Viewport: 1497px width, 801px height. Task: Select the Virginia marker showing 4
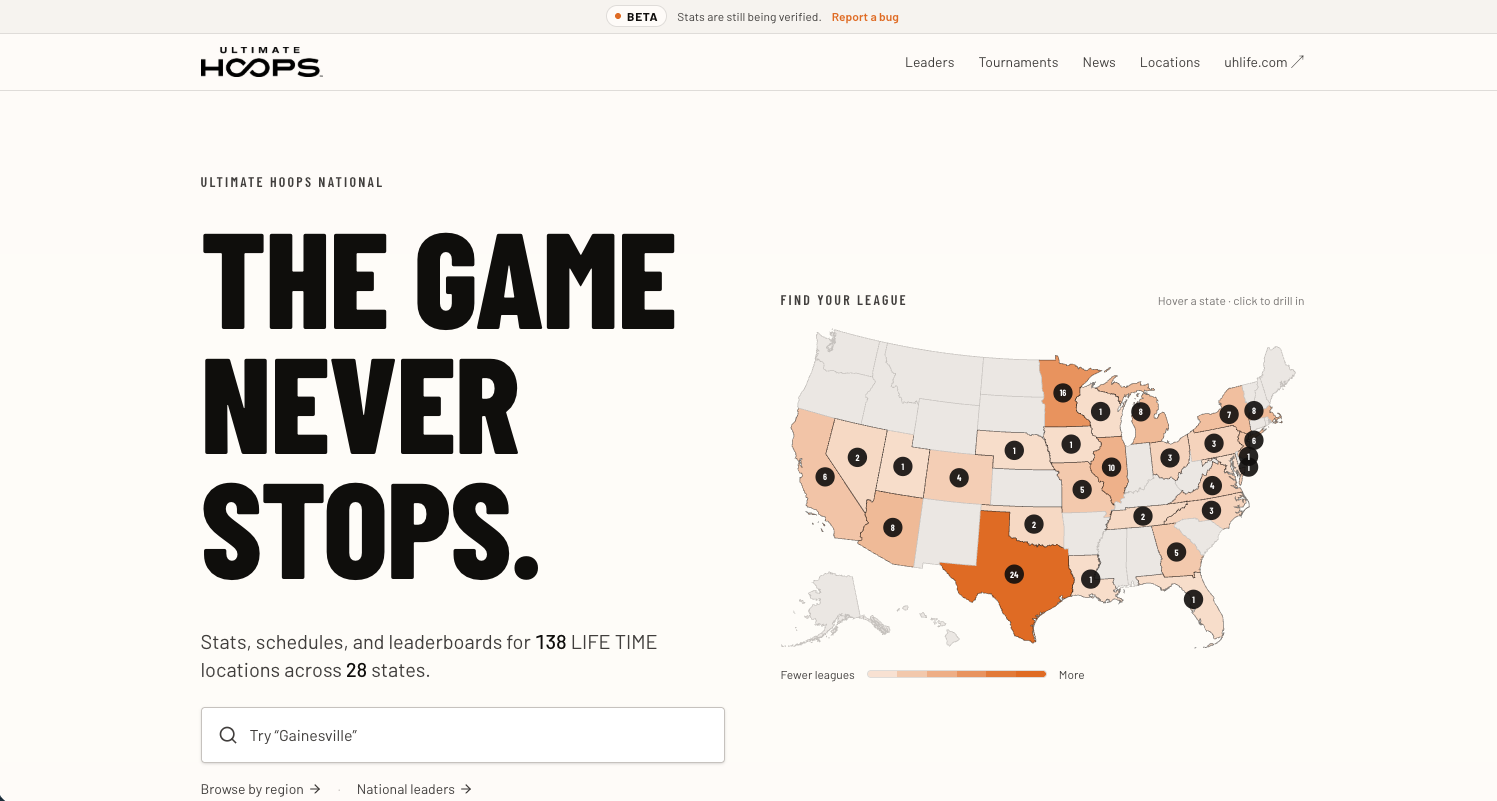click(x=1212, y=485)
